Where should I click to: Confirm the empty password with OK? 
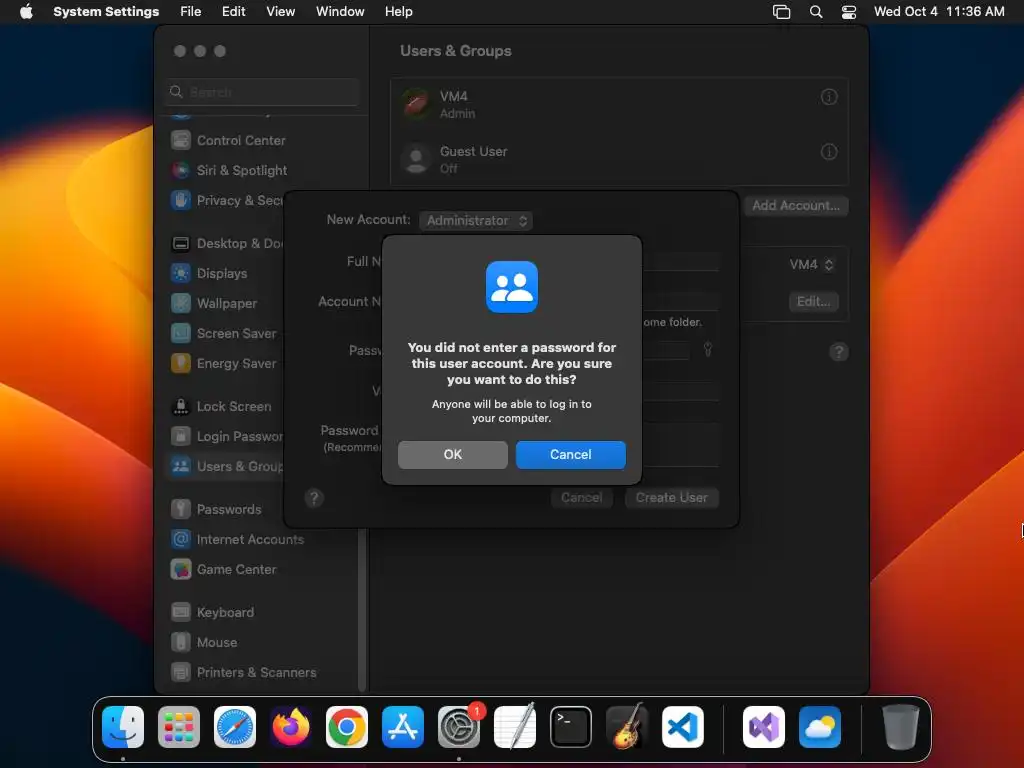[x=453, y=455]
